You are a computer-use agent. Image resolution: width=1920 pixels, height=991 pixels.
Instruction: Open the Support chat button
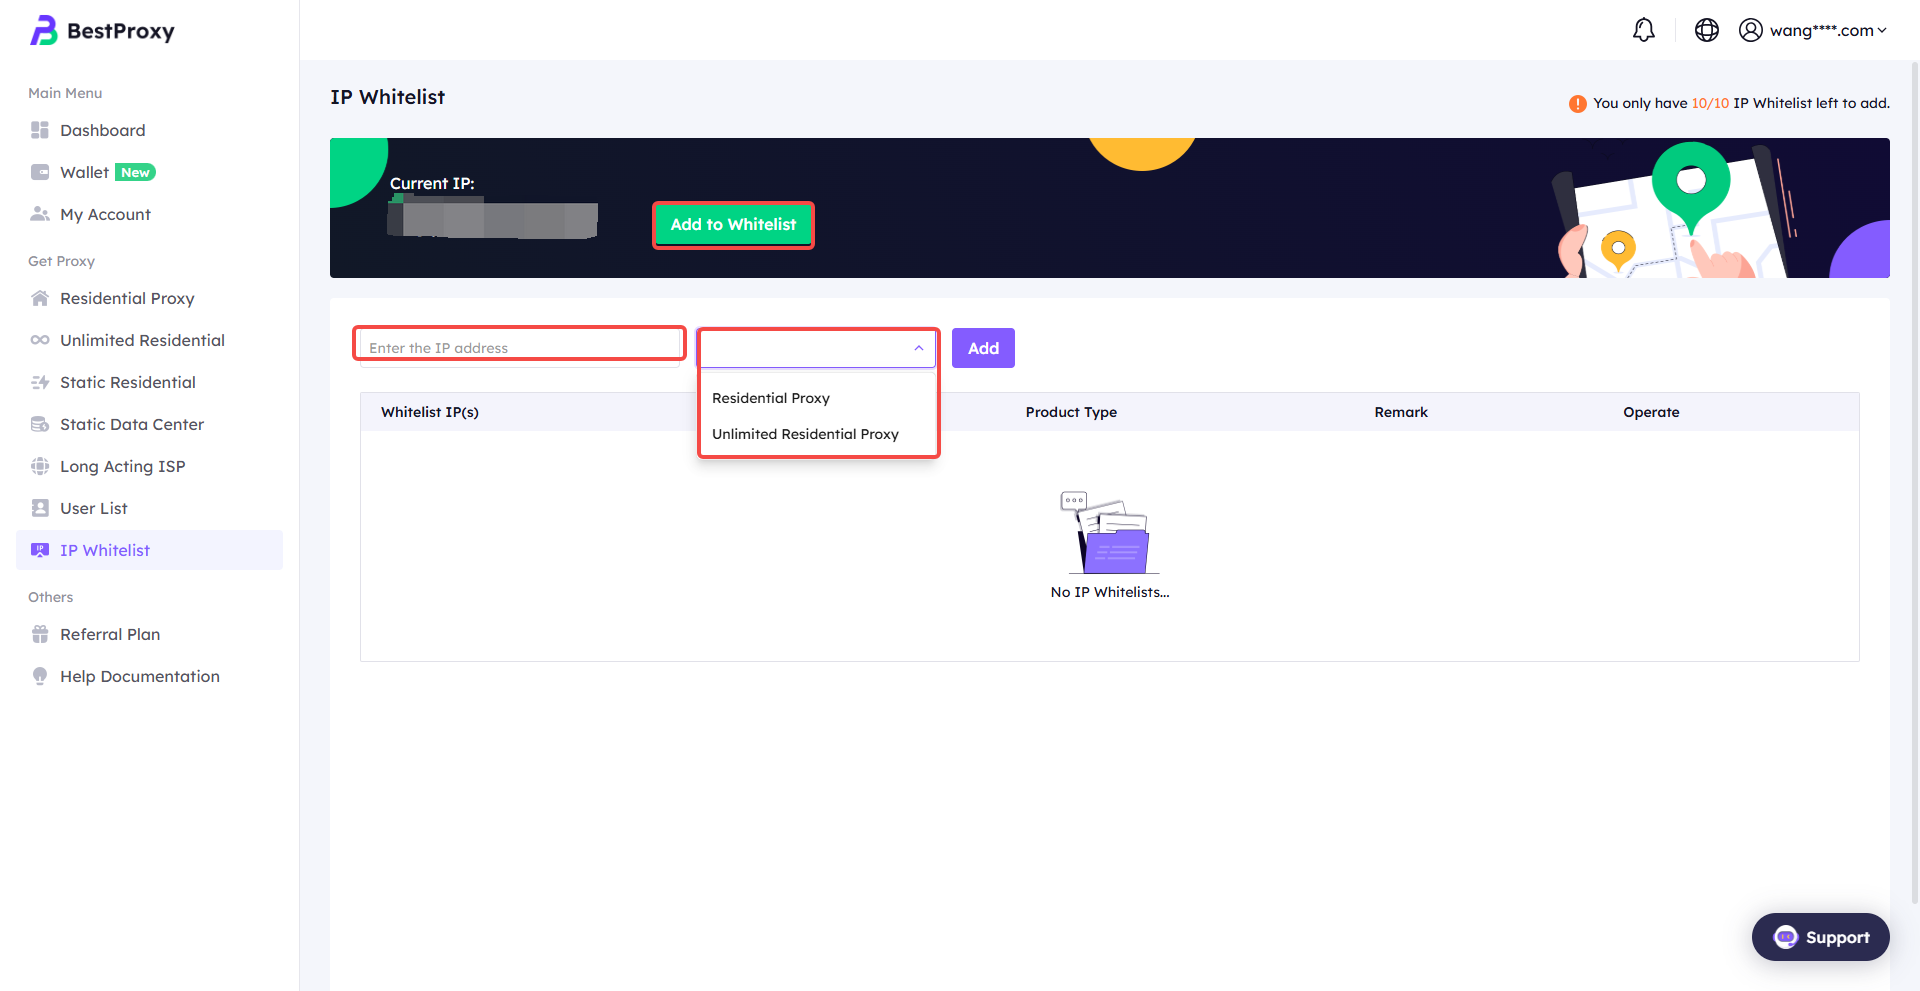click(x=1821, y=937)
